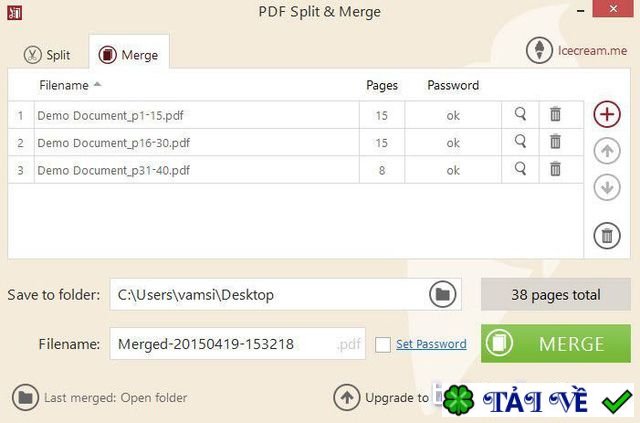
Task: Click the Upgrade to text link
Action: click(397, 398)
